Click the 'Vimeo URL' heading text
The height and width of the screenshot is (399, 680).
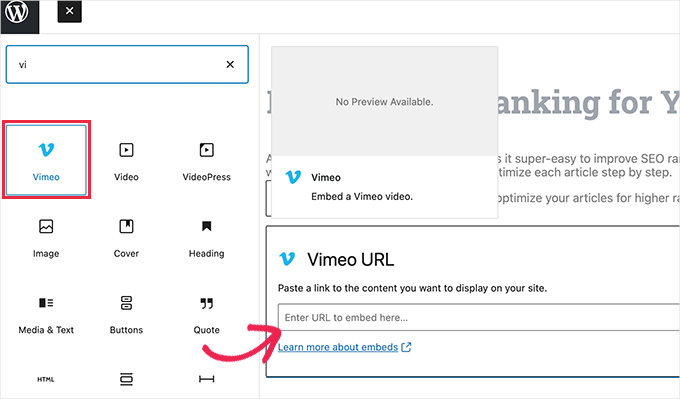(351, 260)
